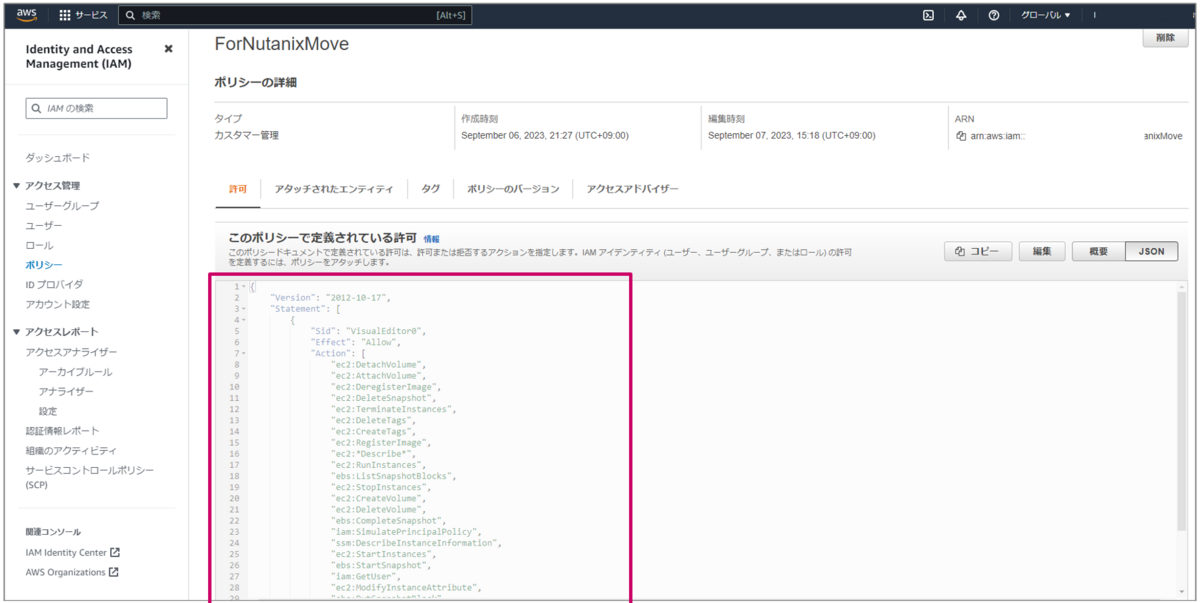1200x603 pixels.
Task: Click the "ebs:CompleteSnapshot" code line
Action: [389, 521]
